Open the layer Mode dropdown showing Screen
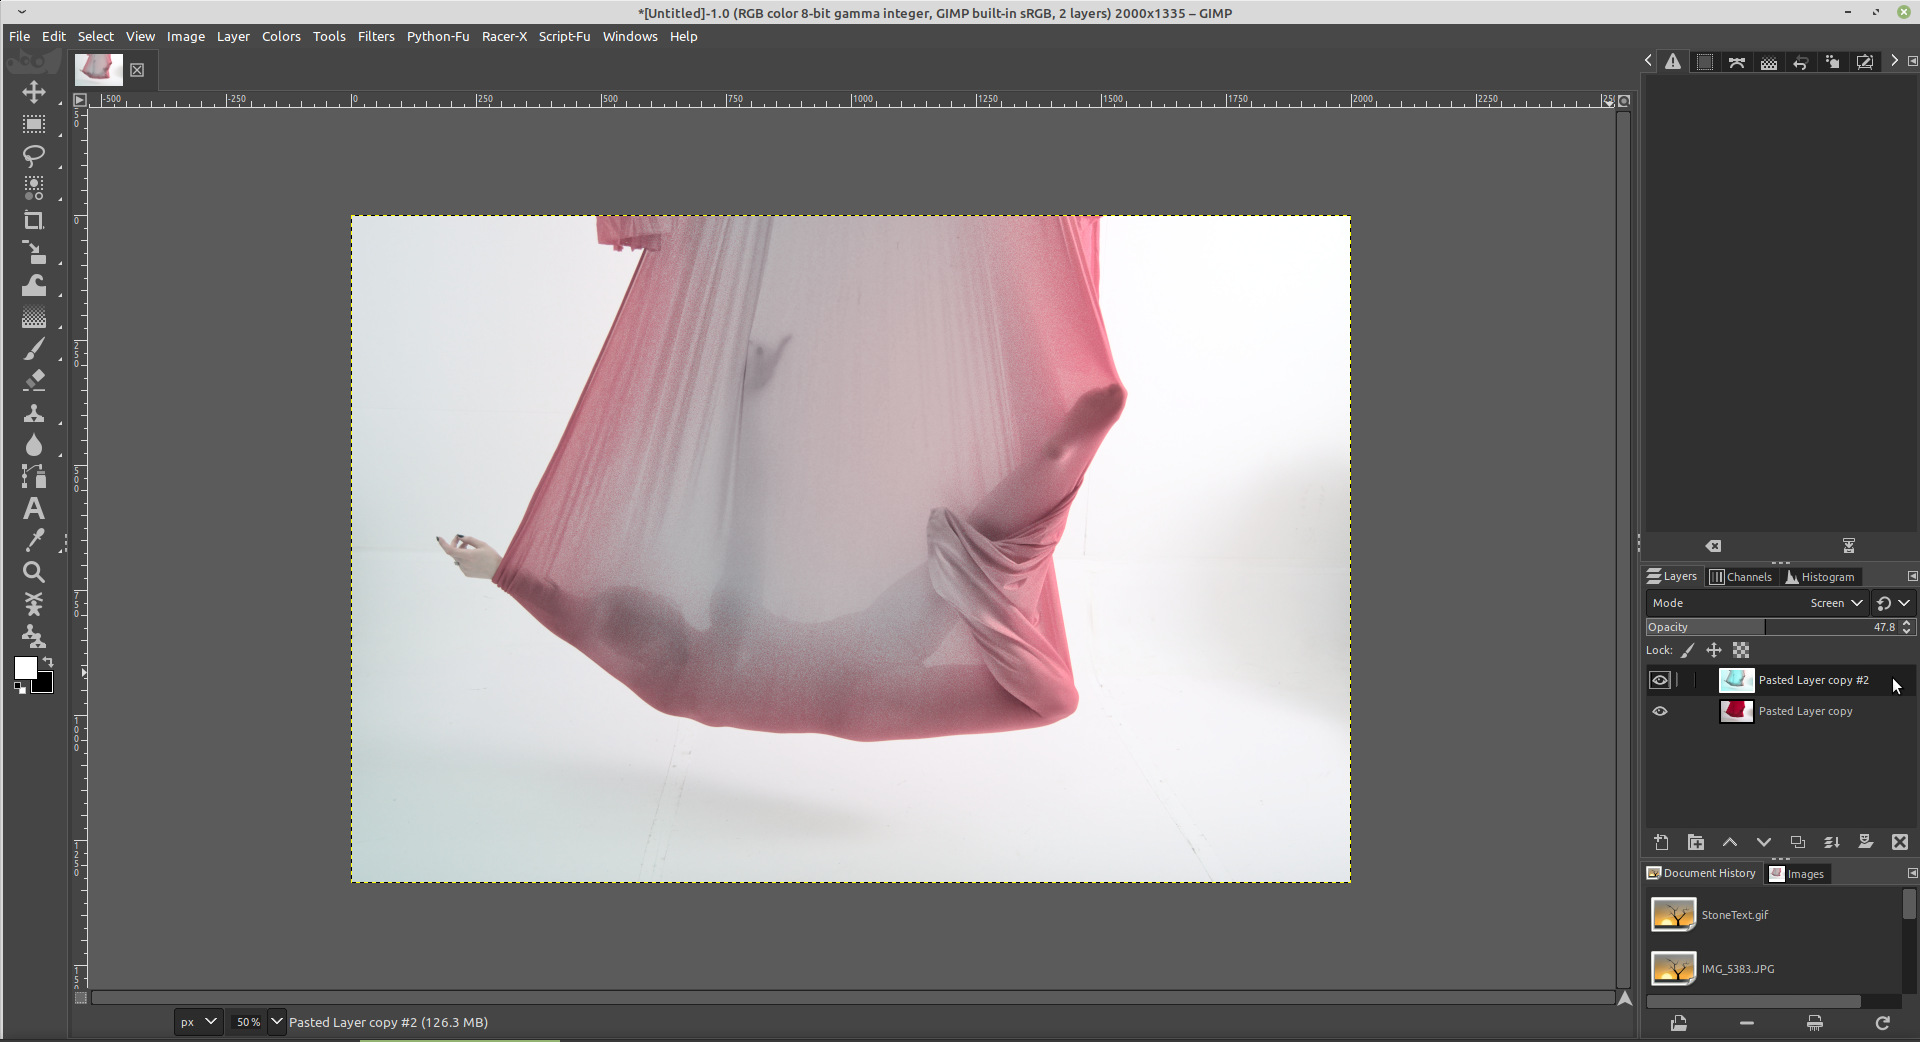 point(1757,603)
